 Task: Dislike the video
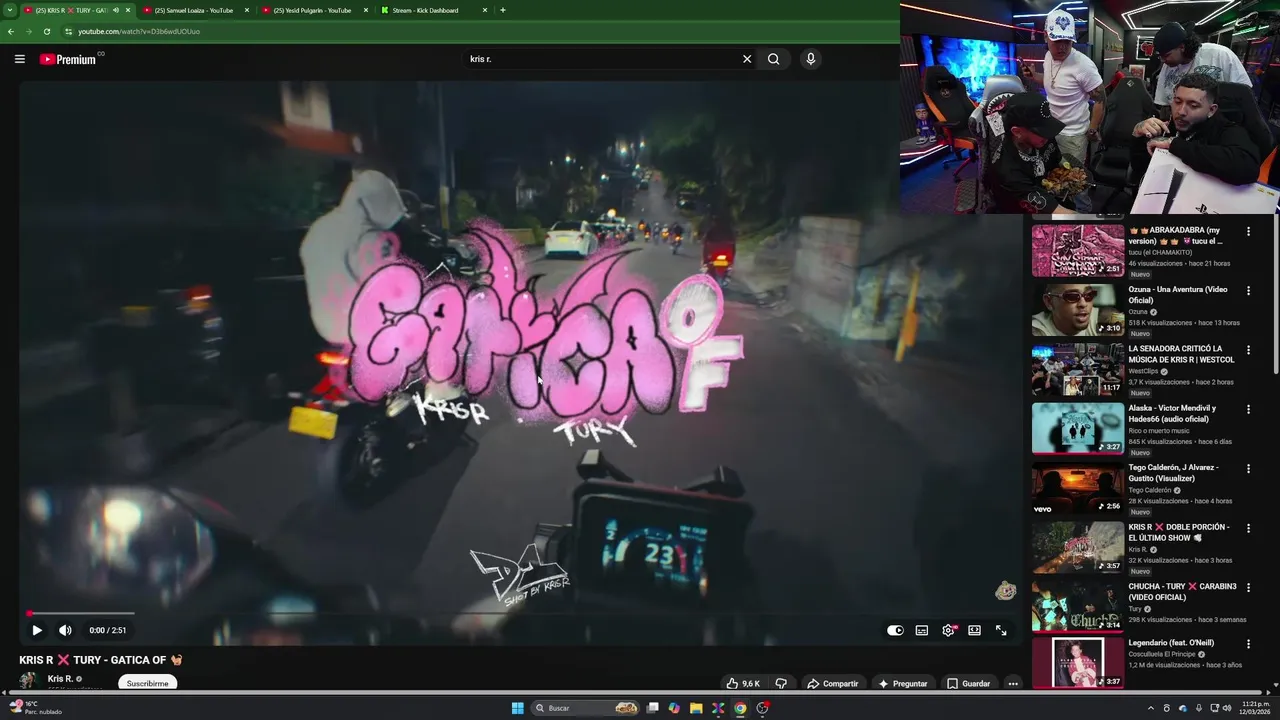click(781, 684)
